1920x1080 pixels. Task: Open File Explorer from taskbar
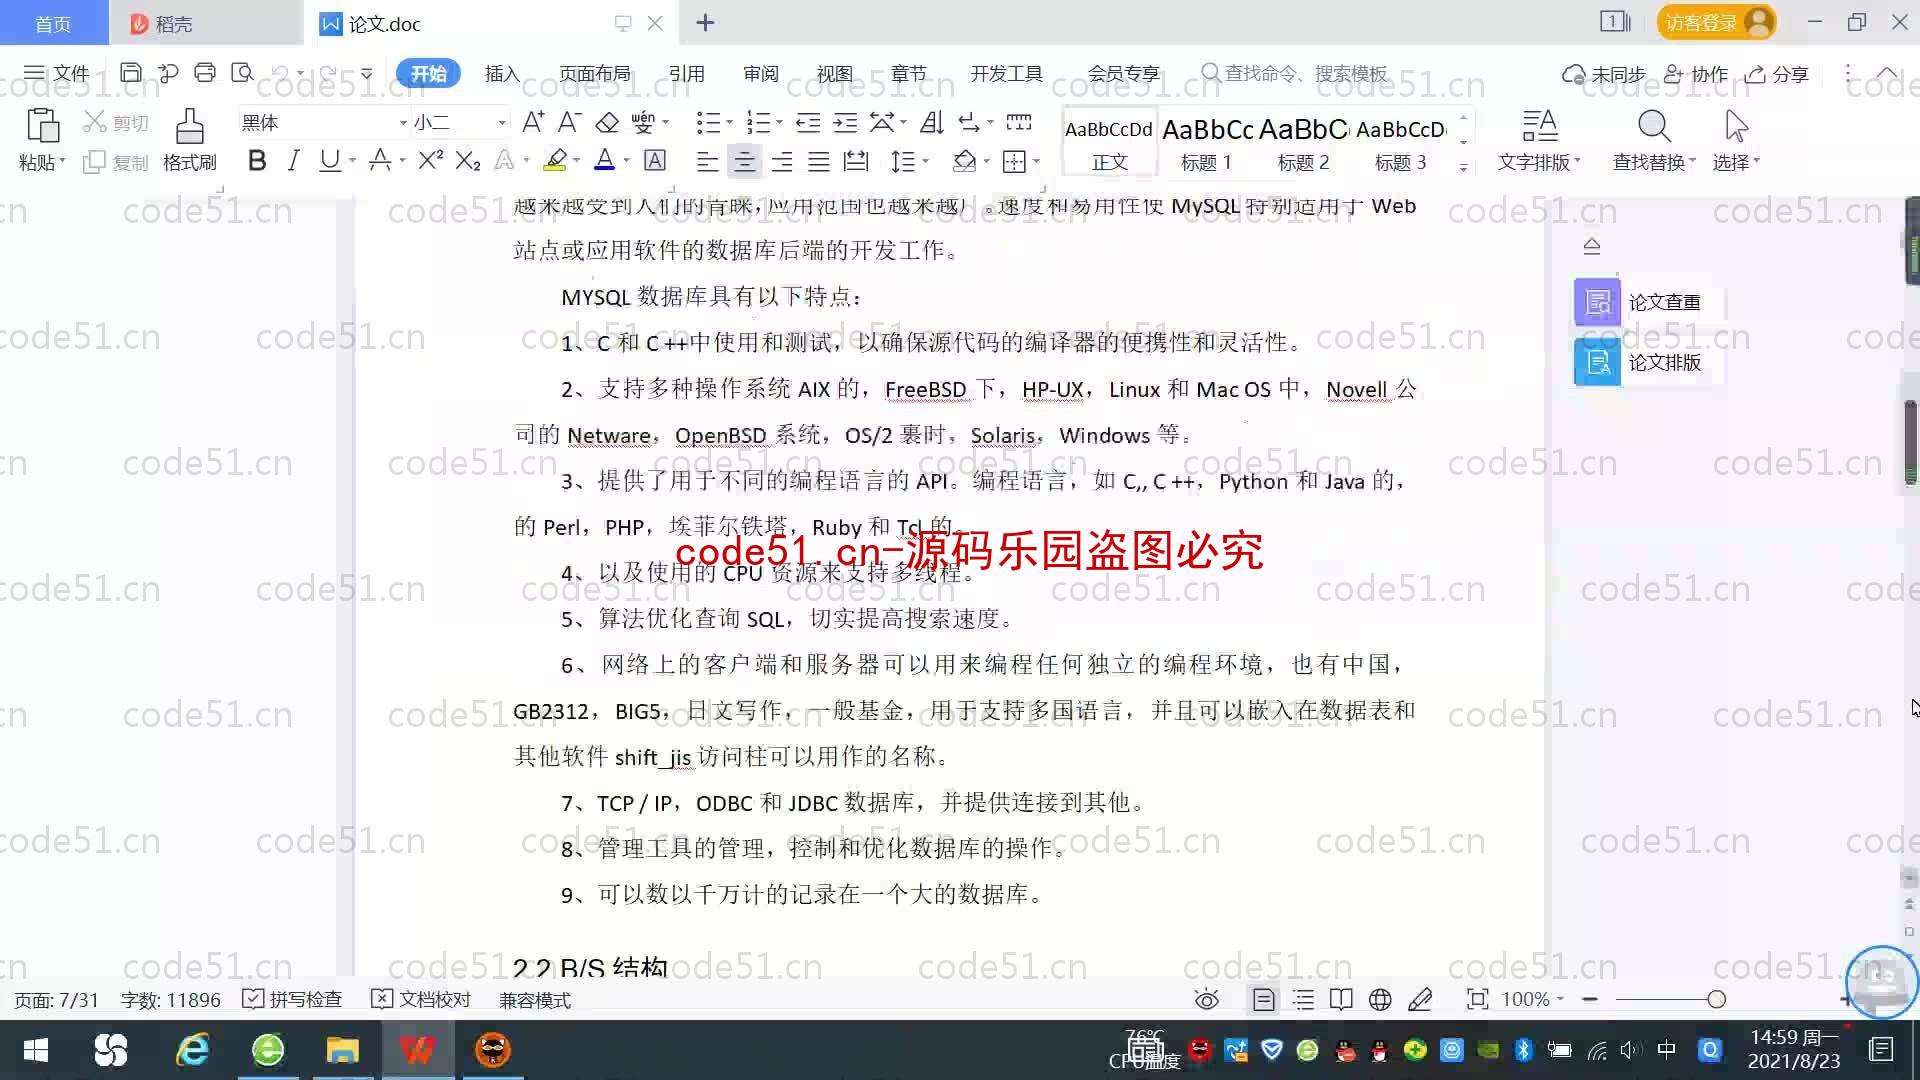point(342,1050)
